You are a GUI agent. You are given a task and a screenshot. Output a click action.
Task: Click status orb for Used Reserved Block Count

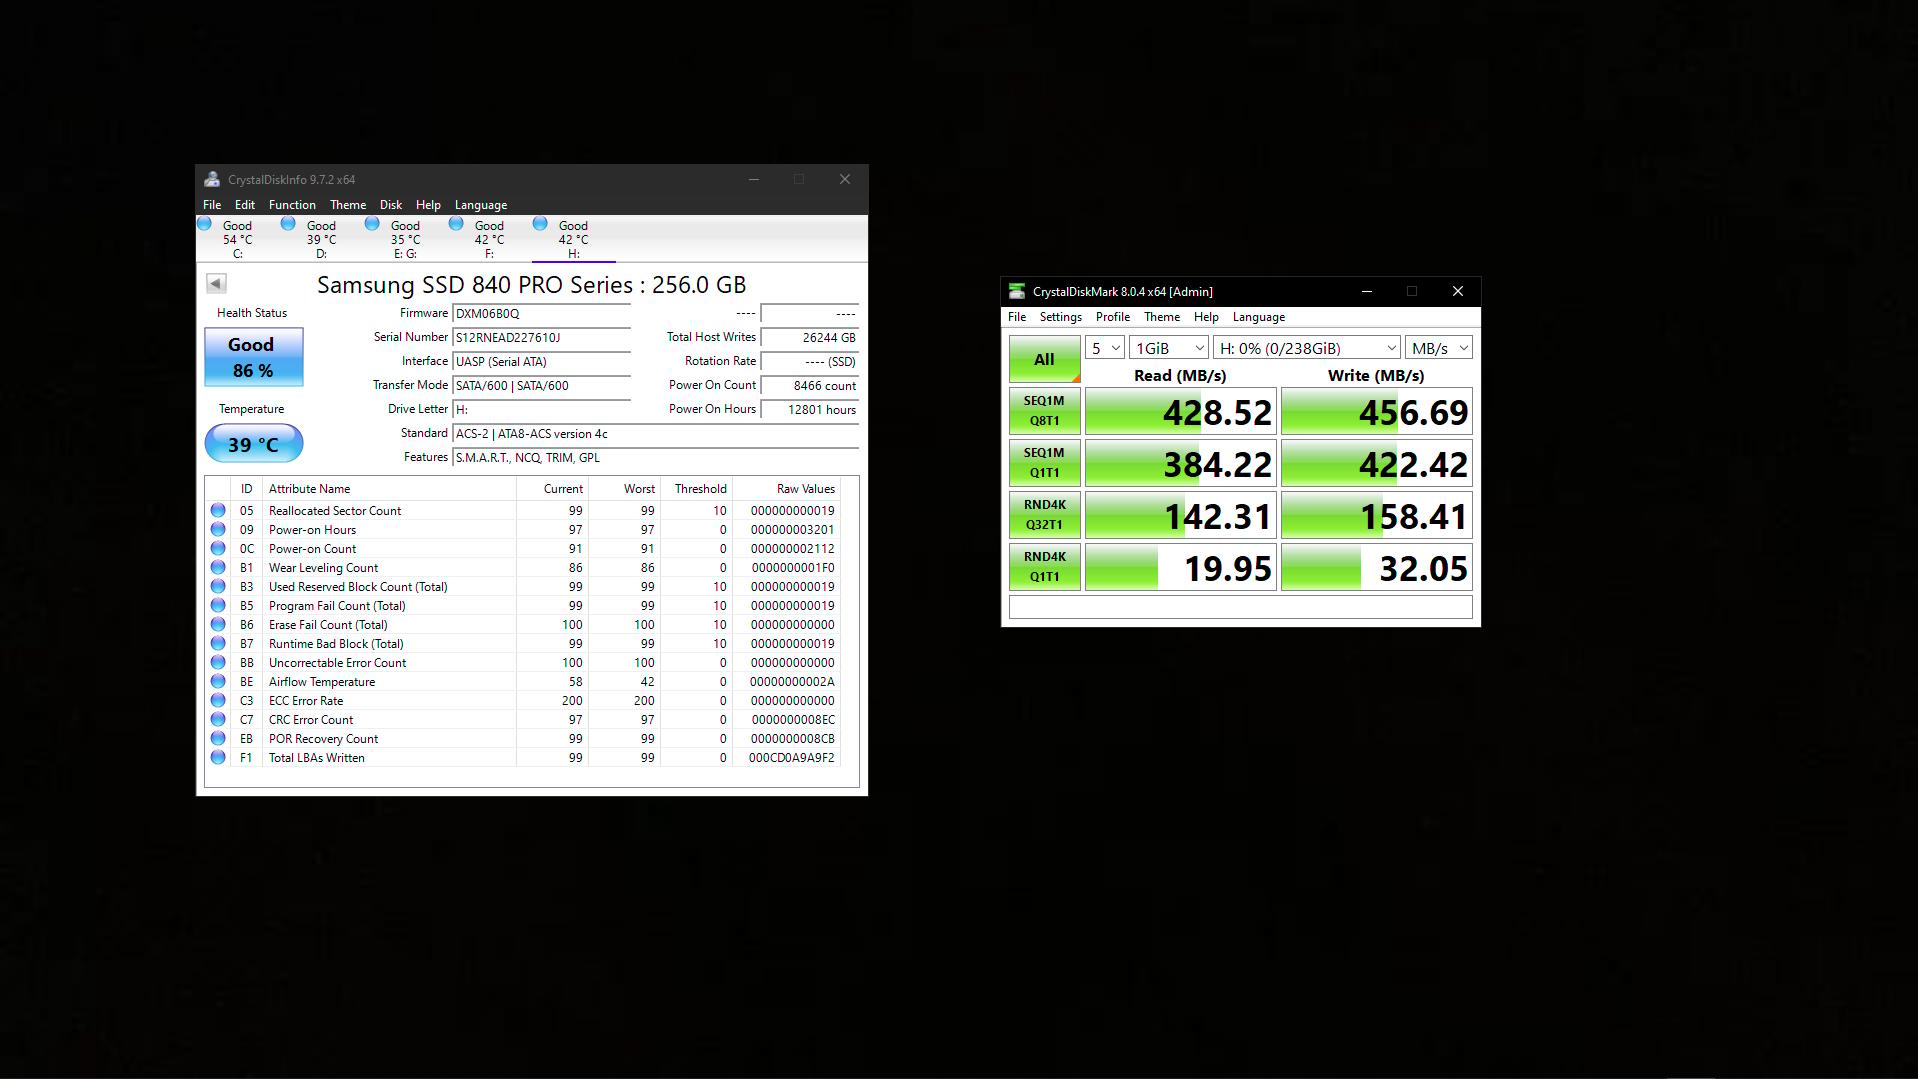pos(218,586)
